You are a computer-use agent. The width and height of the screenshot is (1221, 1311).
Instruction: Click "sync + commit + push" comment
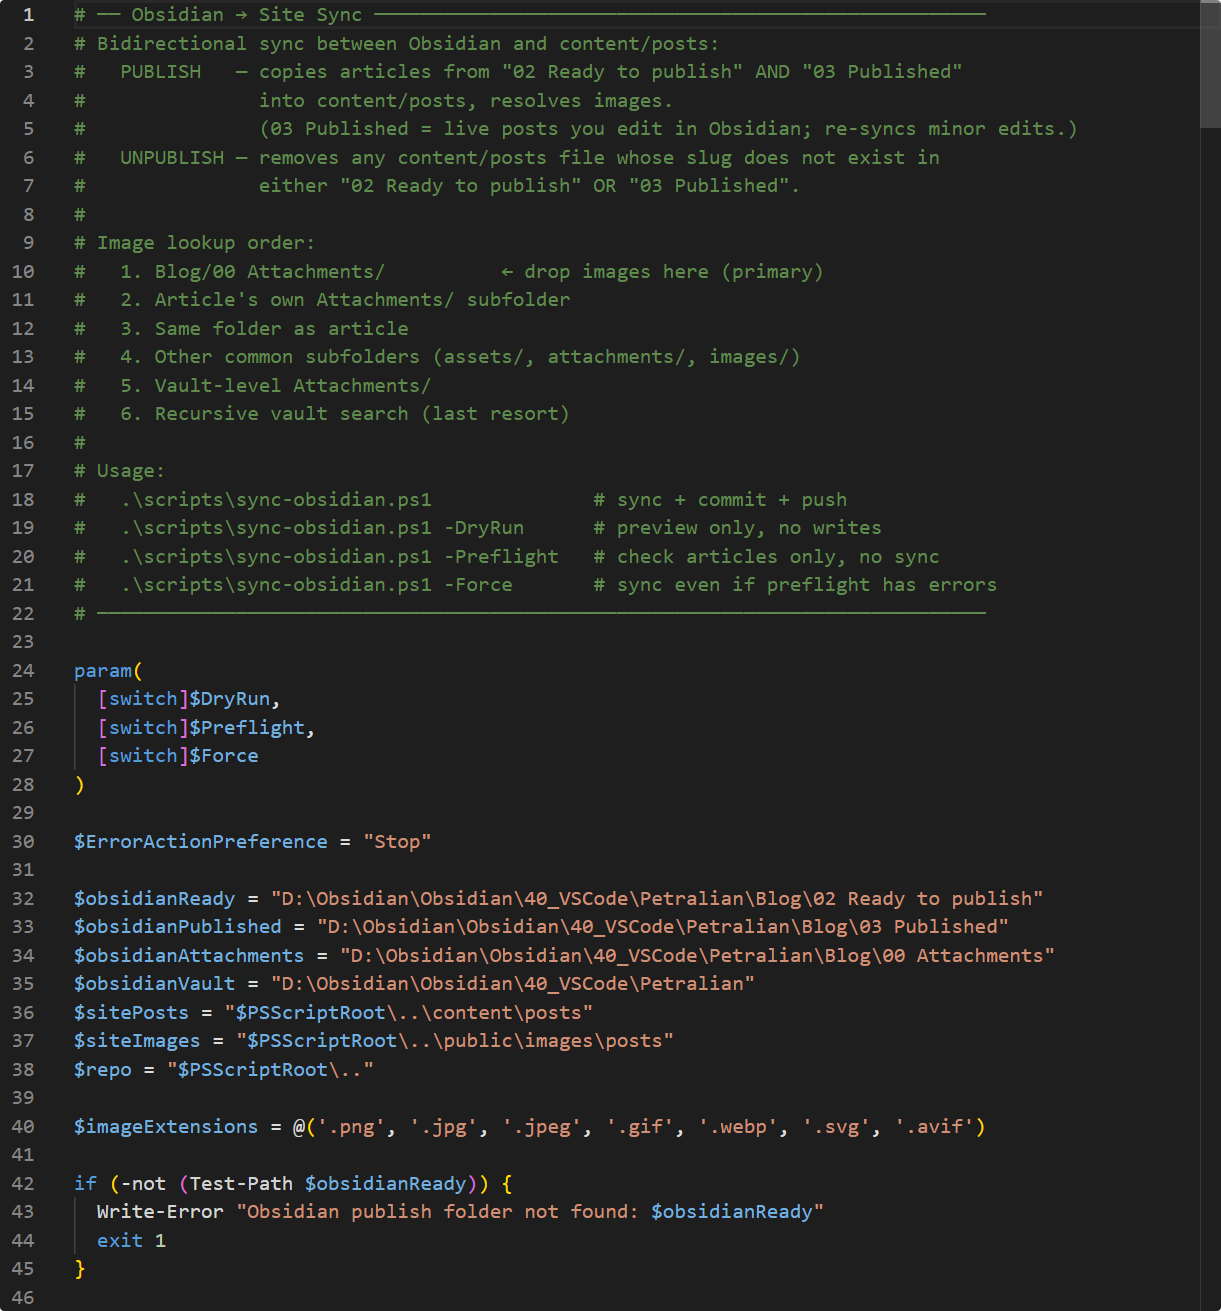pos(732,500)
